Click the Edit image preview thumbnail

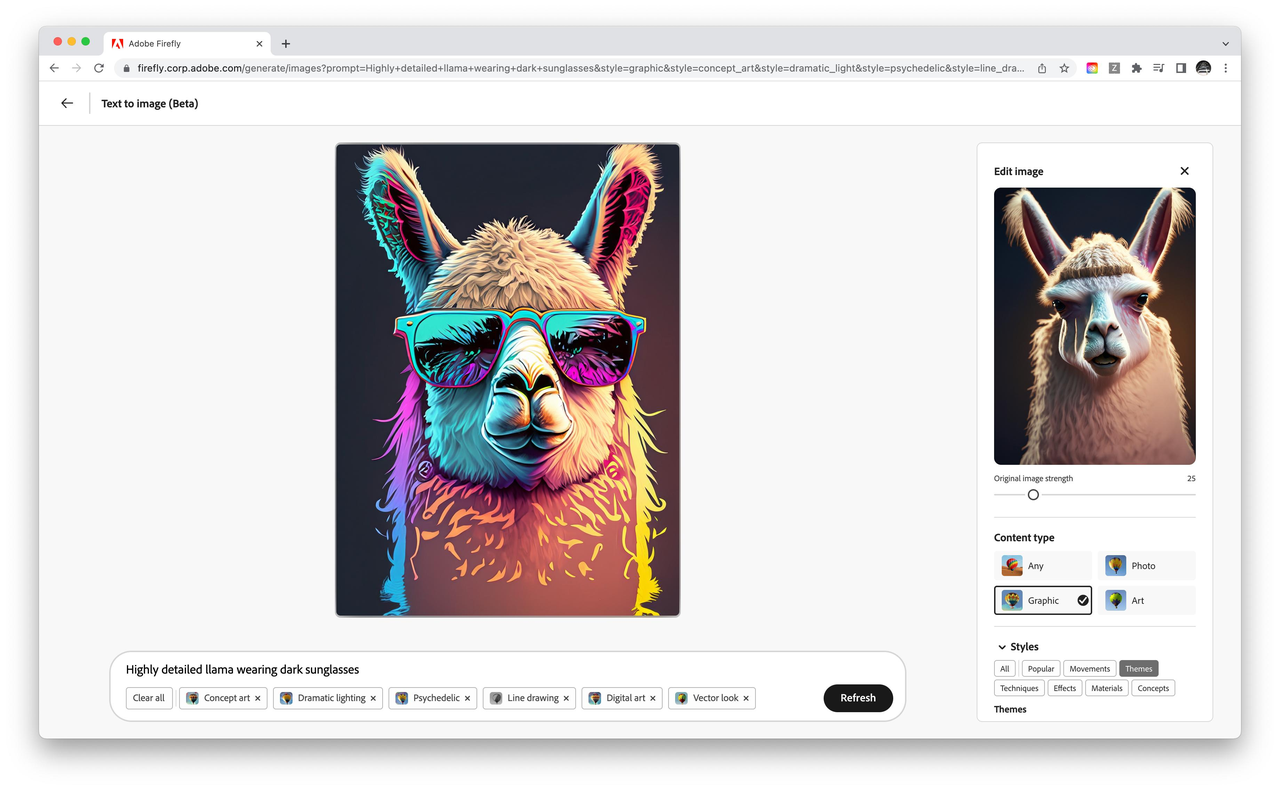tap(1094, 326)
